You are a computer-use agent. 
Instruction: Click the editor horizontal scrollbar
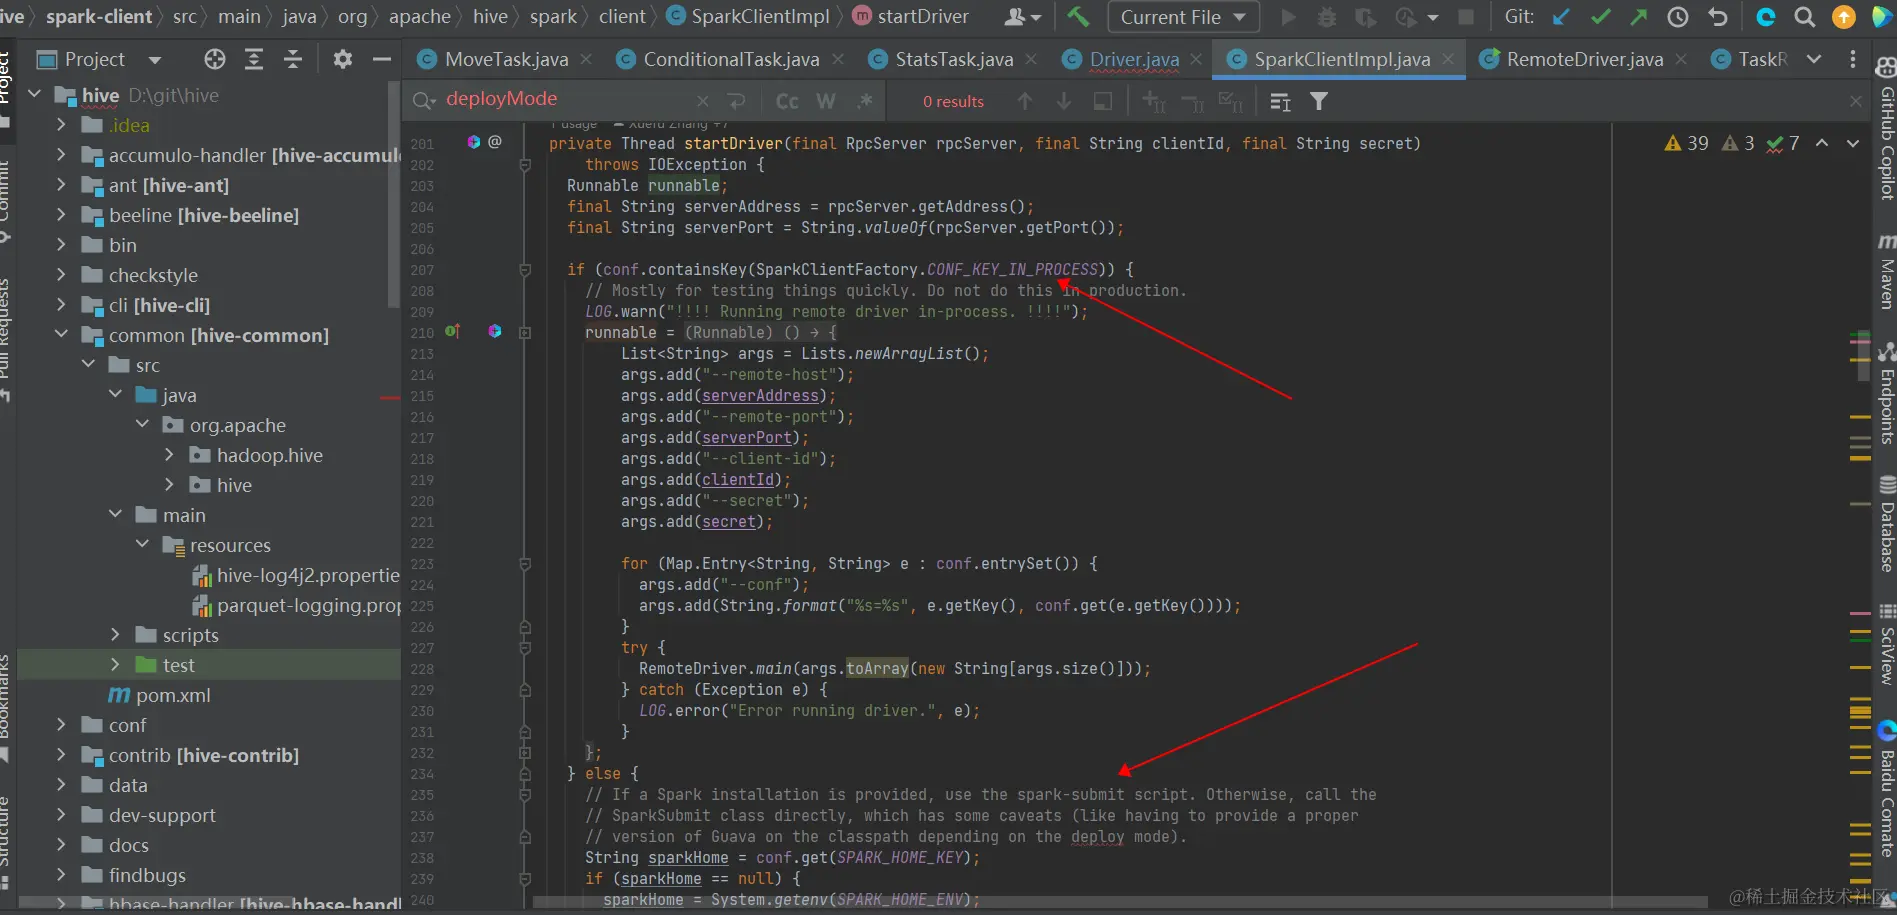point(1120,901)
